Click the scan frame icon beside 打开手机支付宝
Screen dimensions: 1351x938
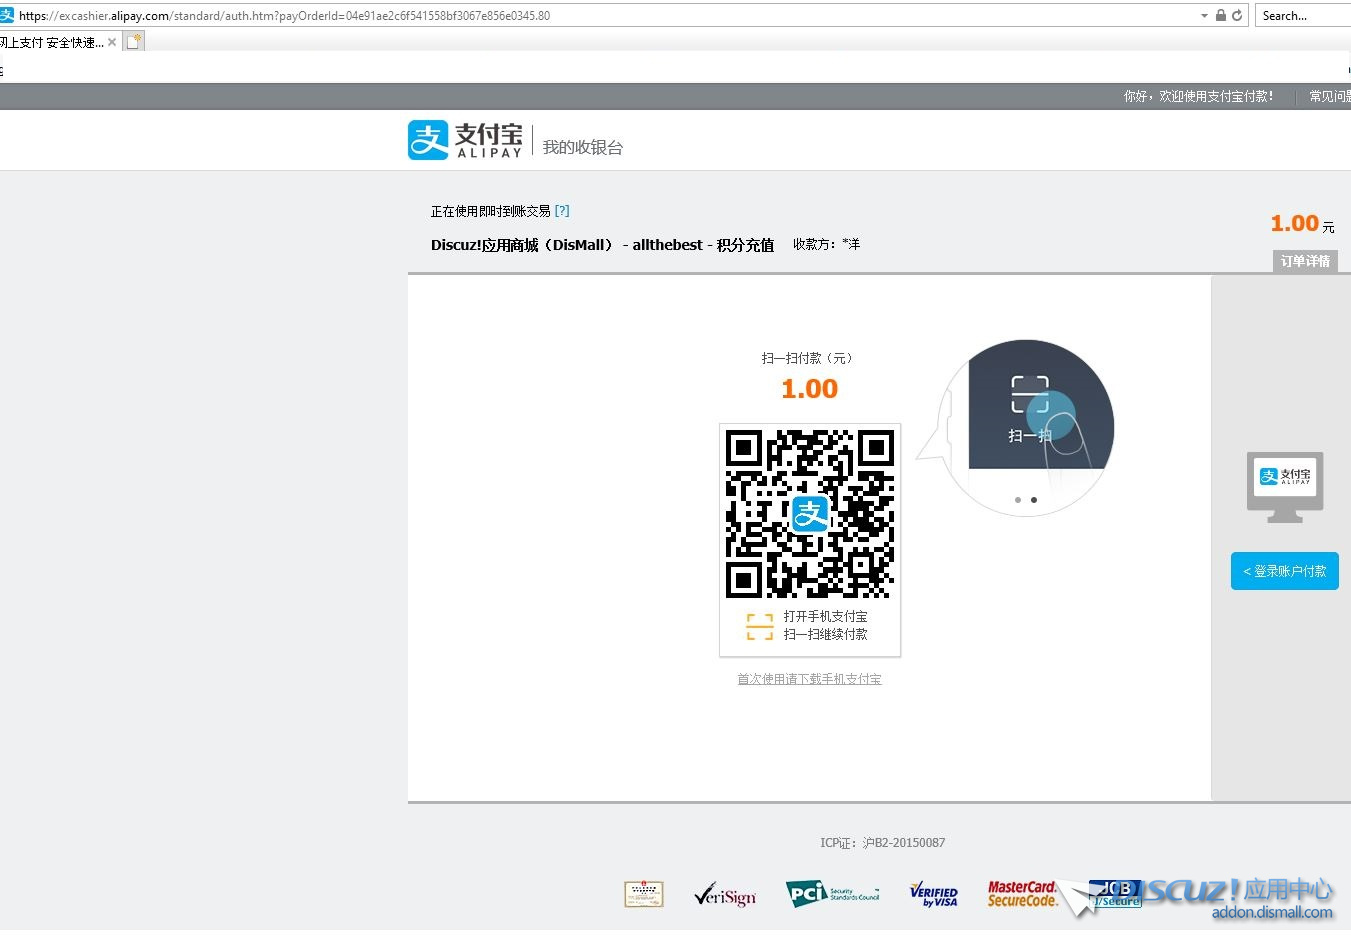(x=760, y=626)
